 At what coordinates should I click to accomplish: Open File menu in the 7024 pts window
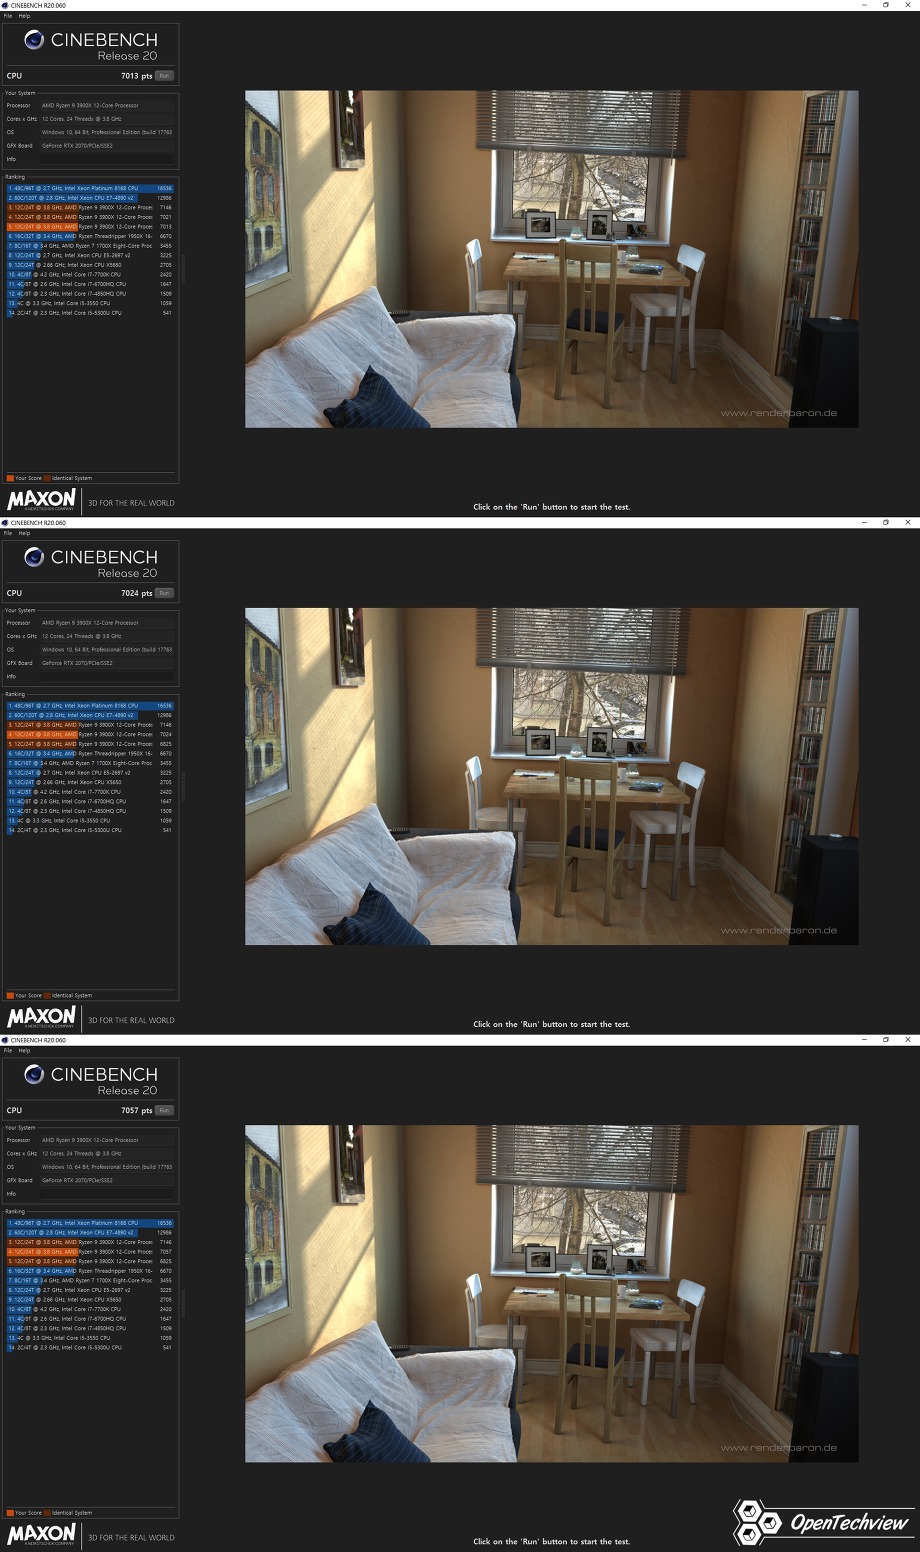click(x=8, y=533)
